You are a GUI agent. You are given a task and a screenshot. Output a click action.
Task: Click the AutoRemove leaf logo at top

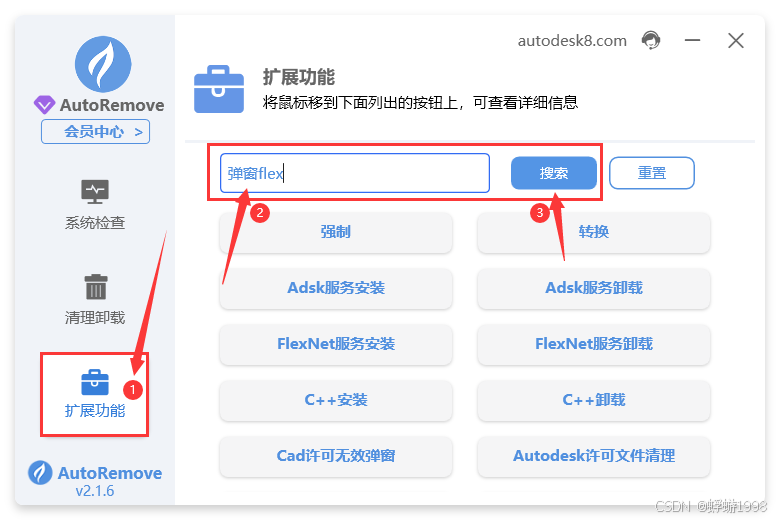[x=103, y=64]
